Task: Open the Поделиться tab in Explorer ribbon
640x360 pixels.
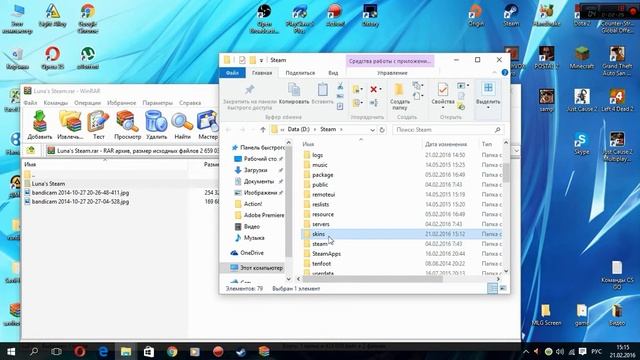Action: point(300,73)
